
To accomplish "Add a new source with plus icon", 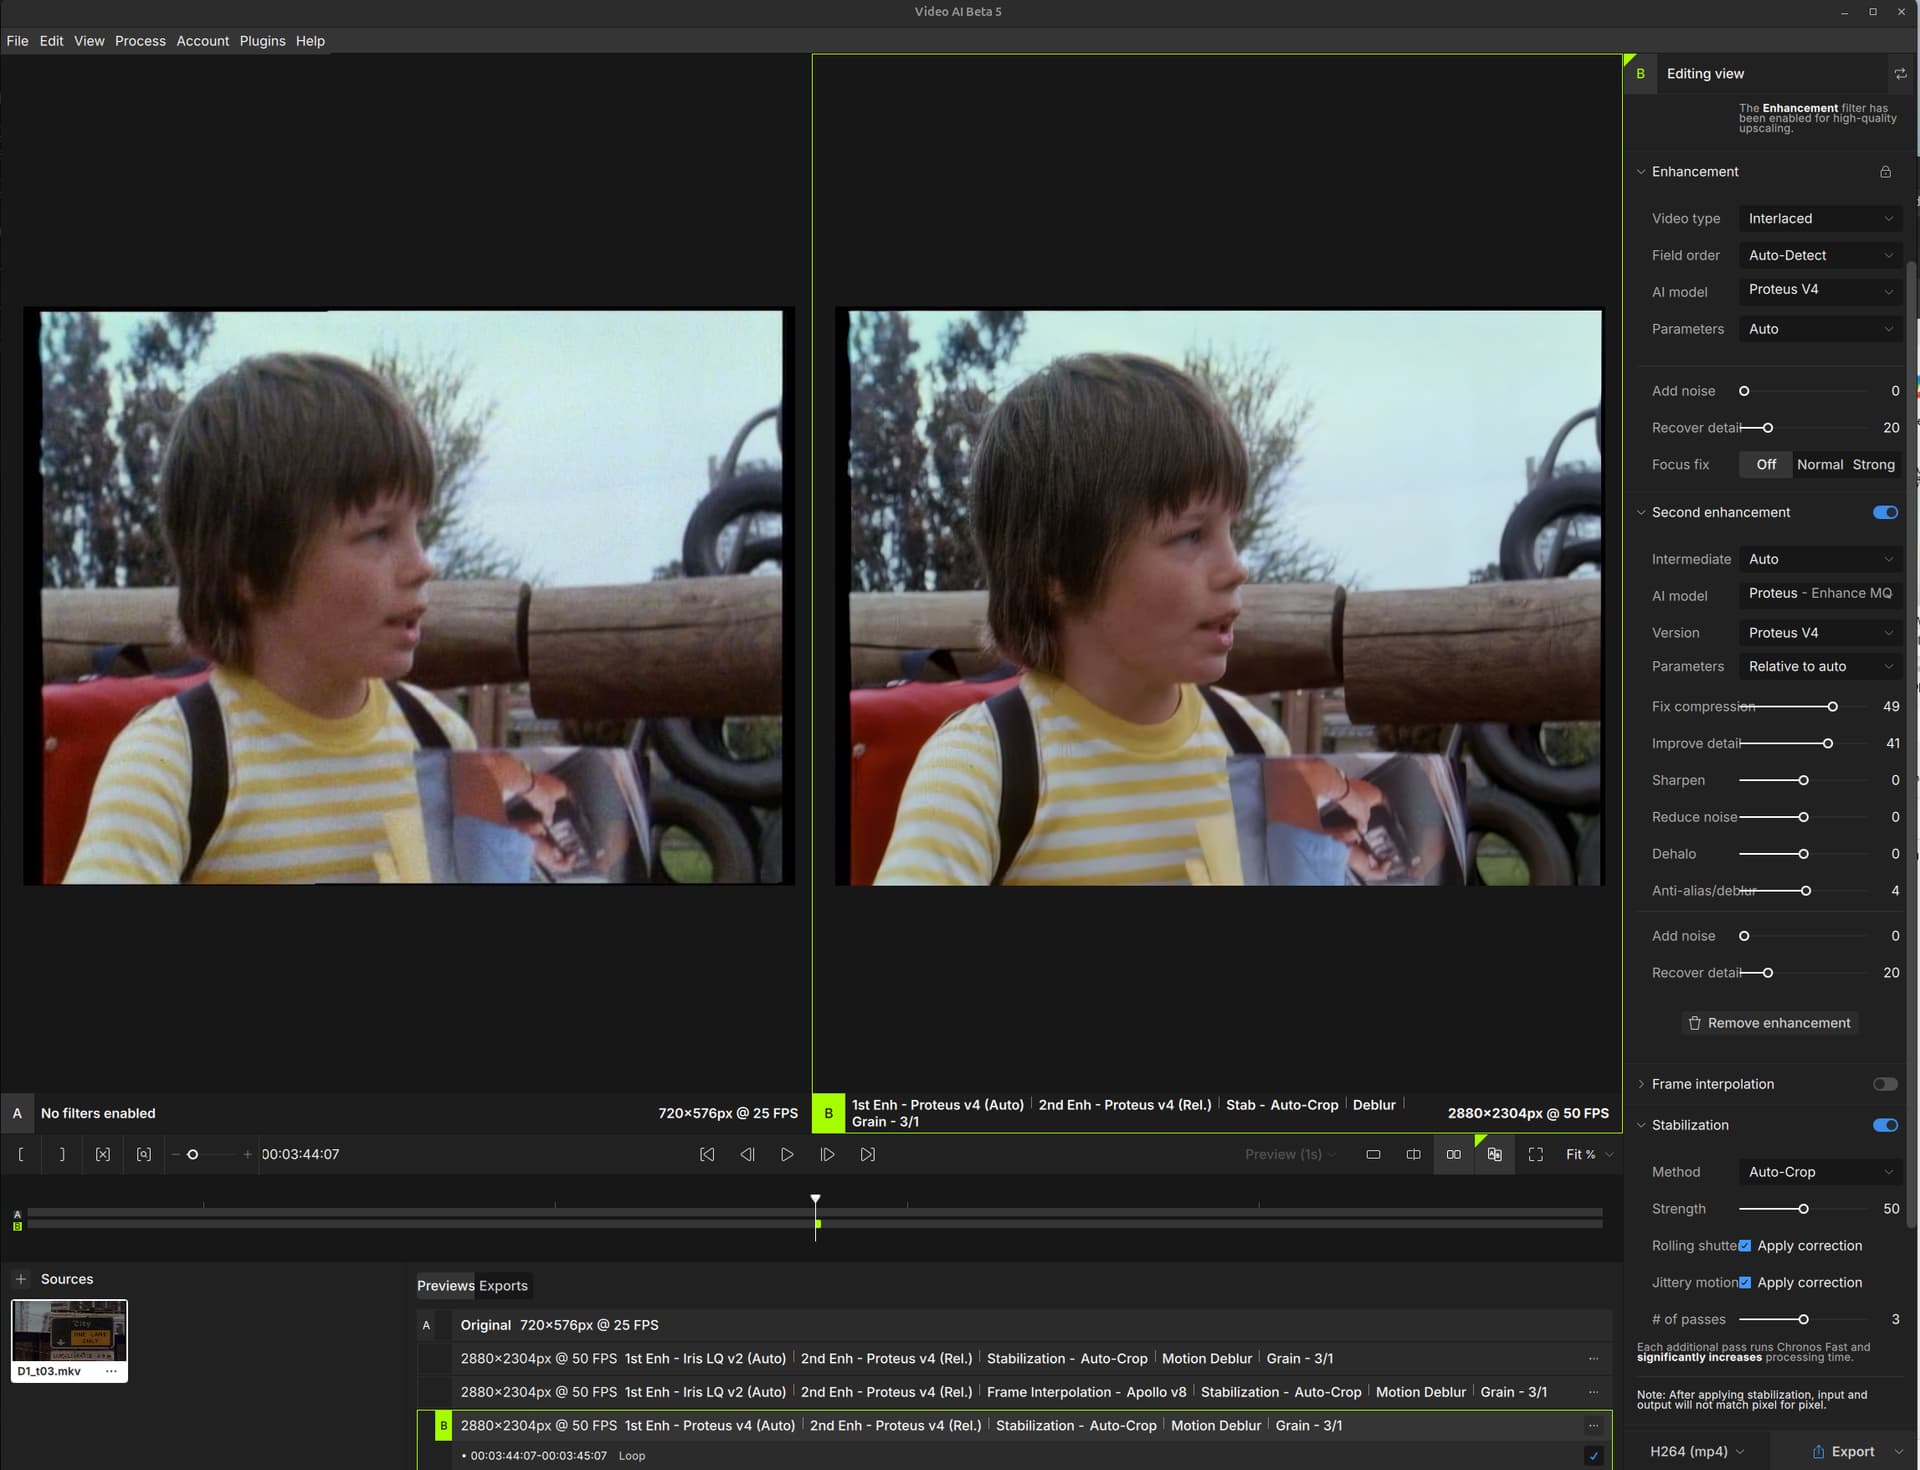I will 21,1279.
